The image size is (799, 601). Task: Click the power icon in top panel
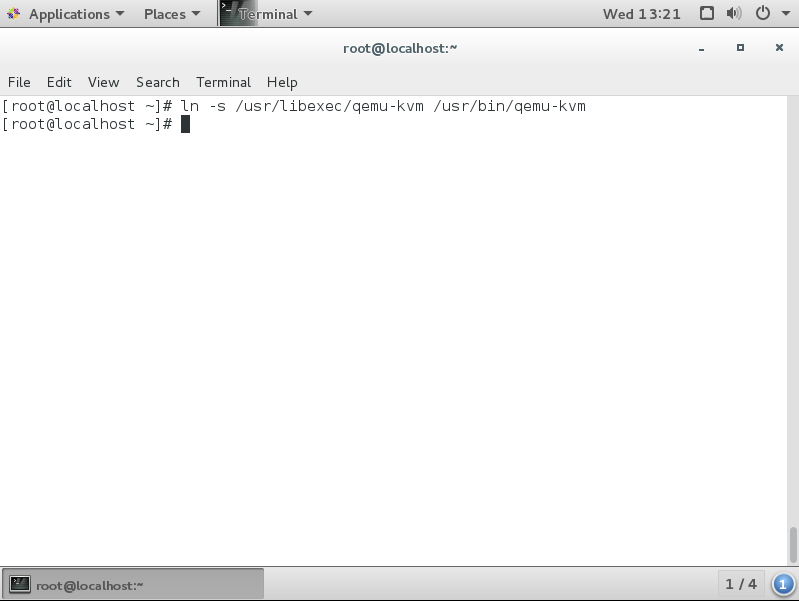tap(763, 14)
